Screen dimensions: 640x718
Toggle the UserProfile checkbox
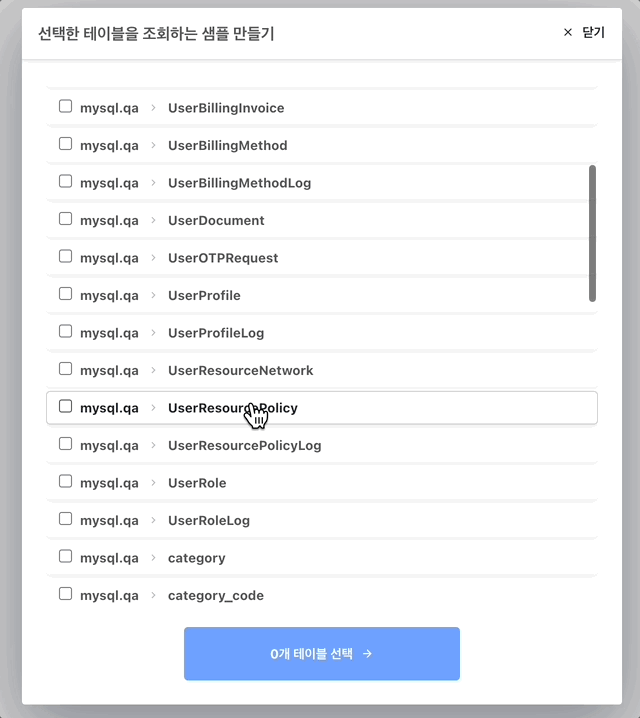[65, 294]
